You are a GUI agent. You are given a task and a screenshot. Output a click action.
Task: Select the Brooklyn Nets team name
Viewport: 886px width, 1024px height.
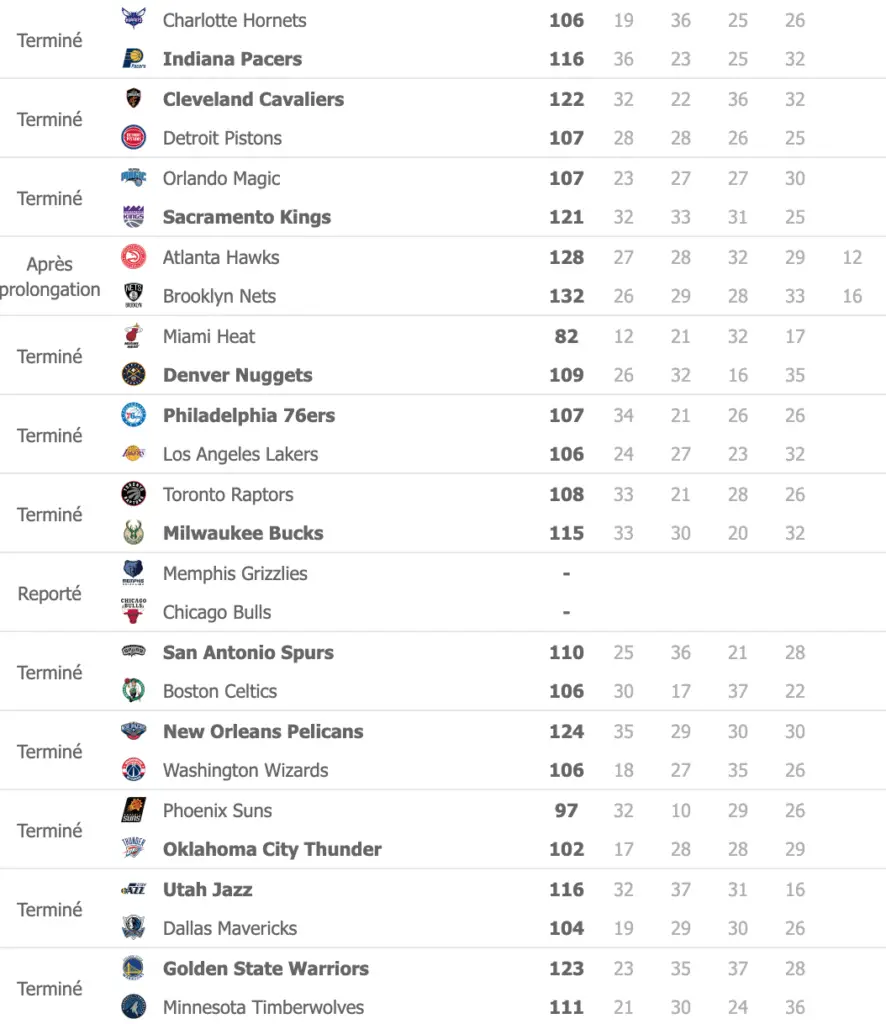click(x=219, y=296)
